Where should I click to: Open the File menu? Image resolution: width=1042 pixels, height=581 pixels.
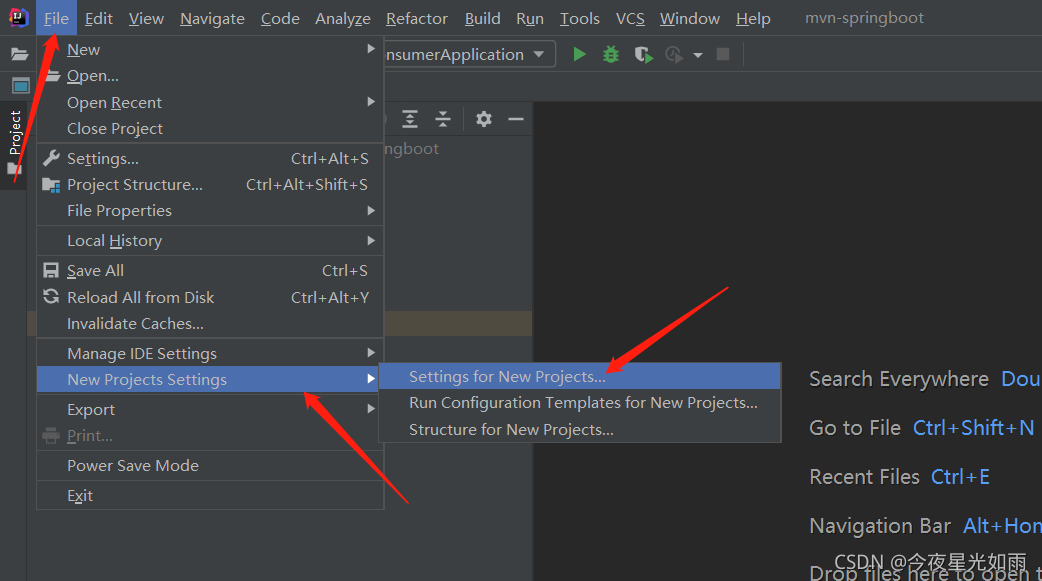click(x=56, y=19)
